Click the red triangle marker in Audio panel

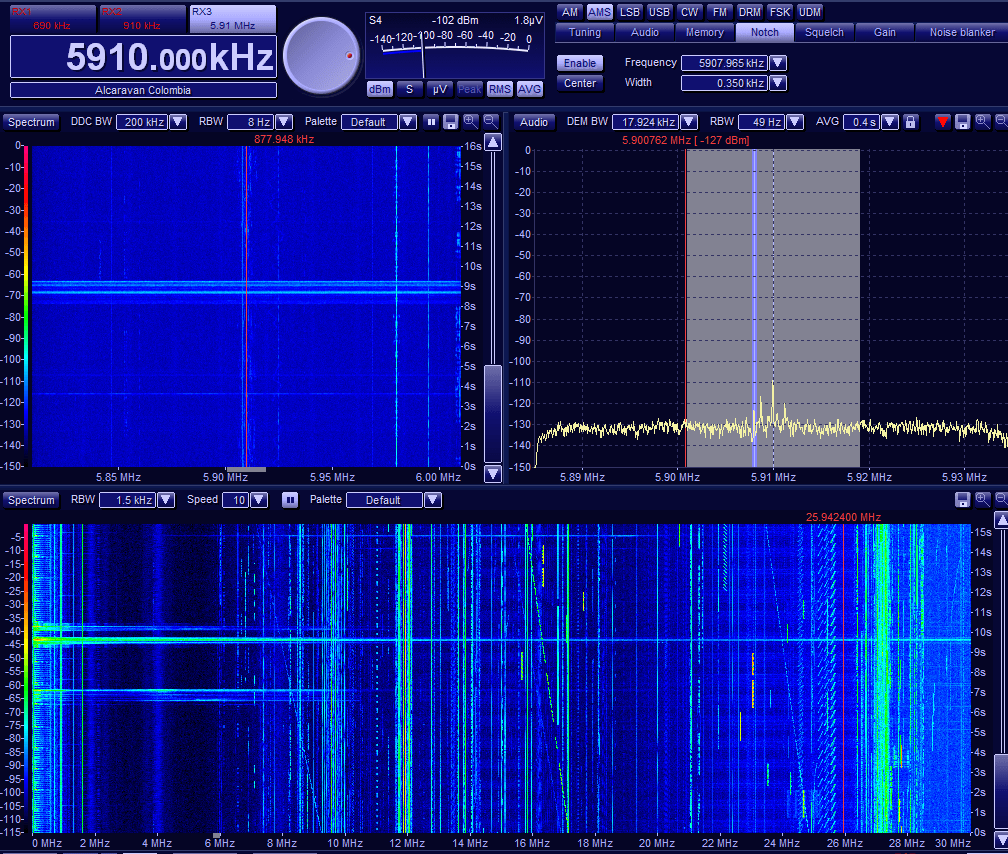click(942, 122)
